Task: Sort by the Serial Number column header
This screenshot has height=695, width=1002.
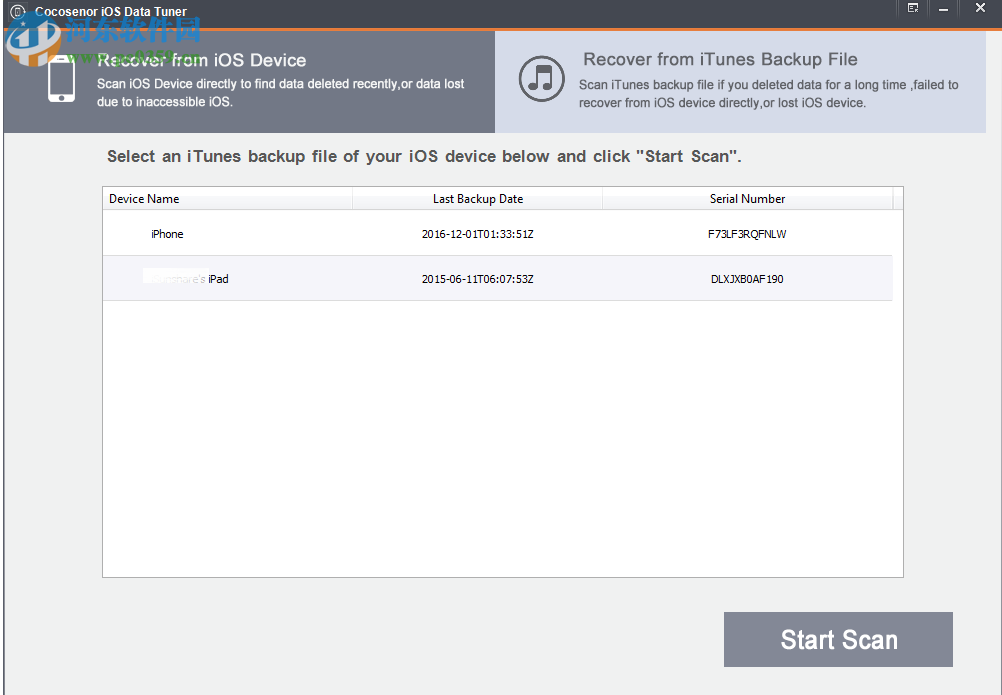Action: (x=747, y=199)
